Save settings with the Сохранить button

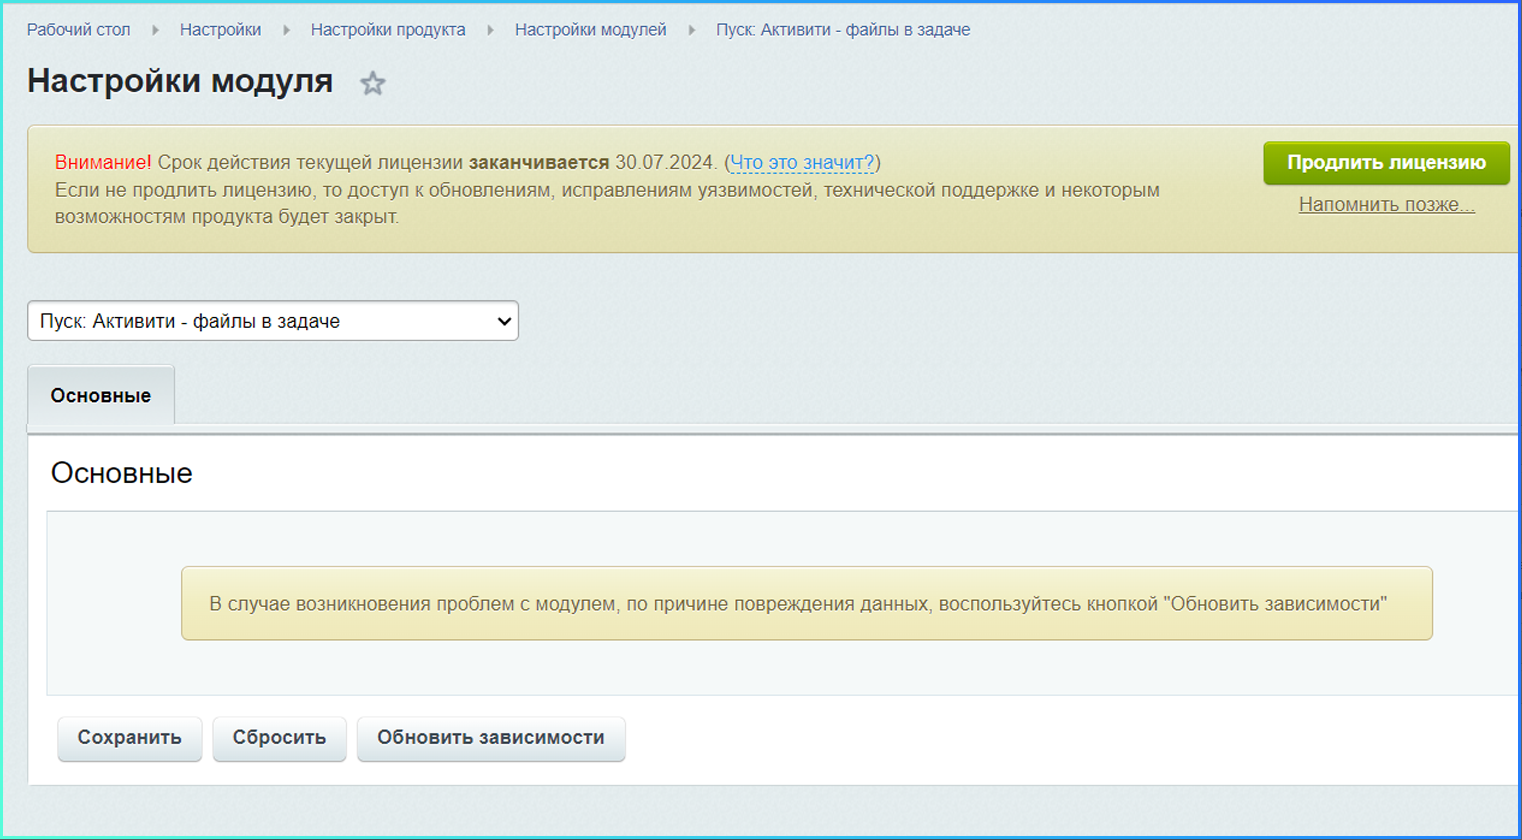click(x=130, y=738)
